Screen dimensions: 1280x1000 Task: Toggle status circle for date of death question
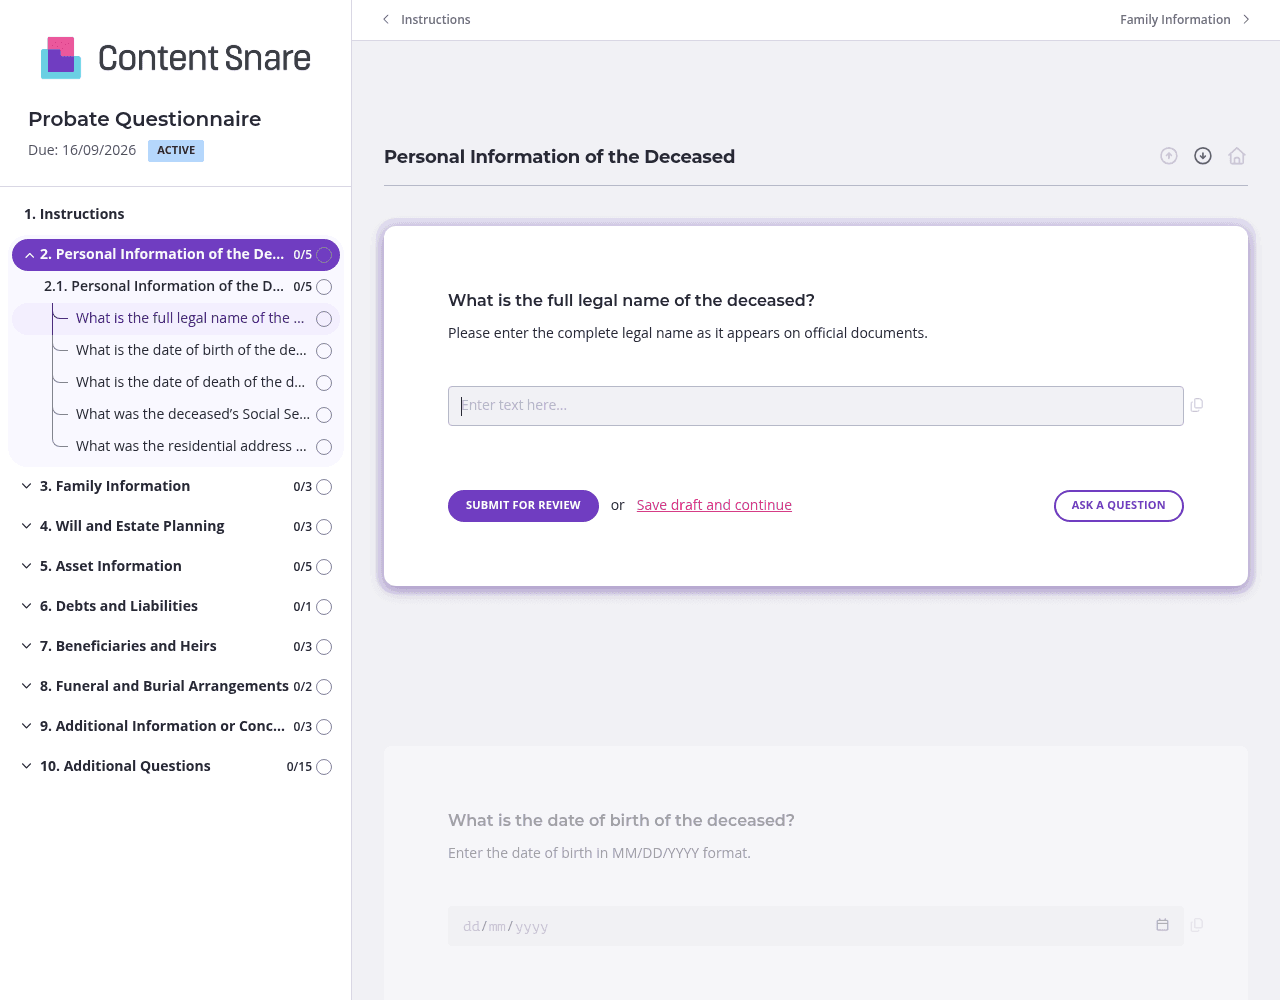tap(324, 383)
